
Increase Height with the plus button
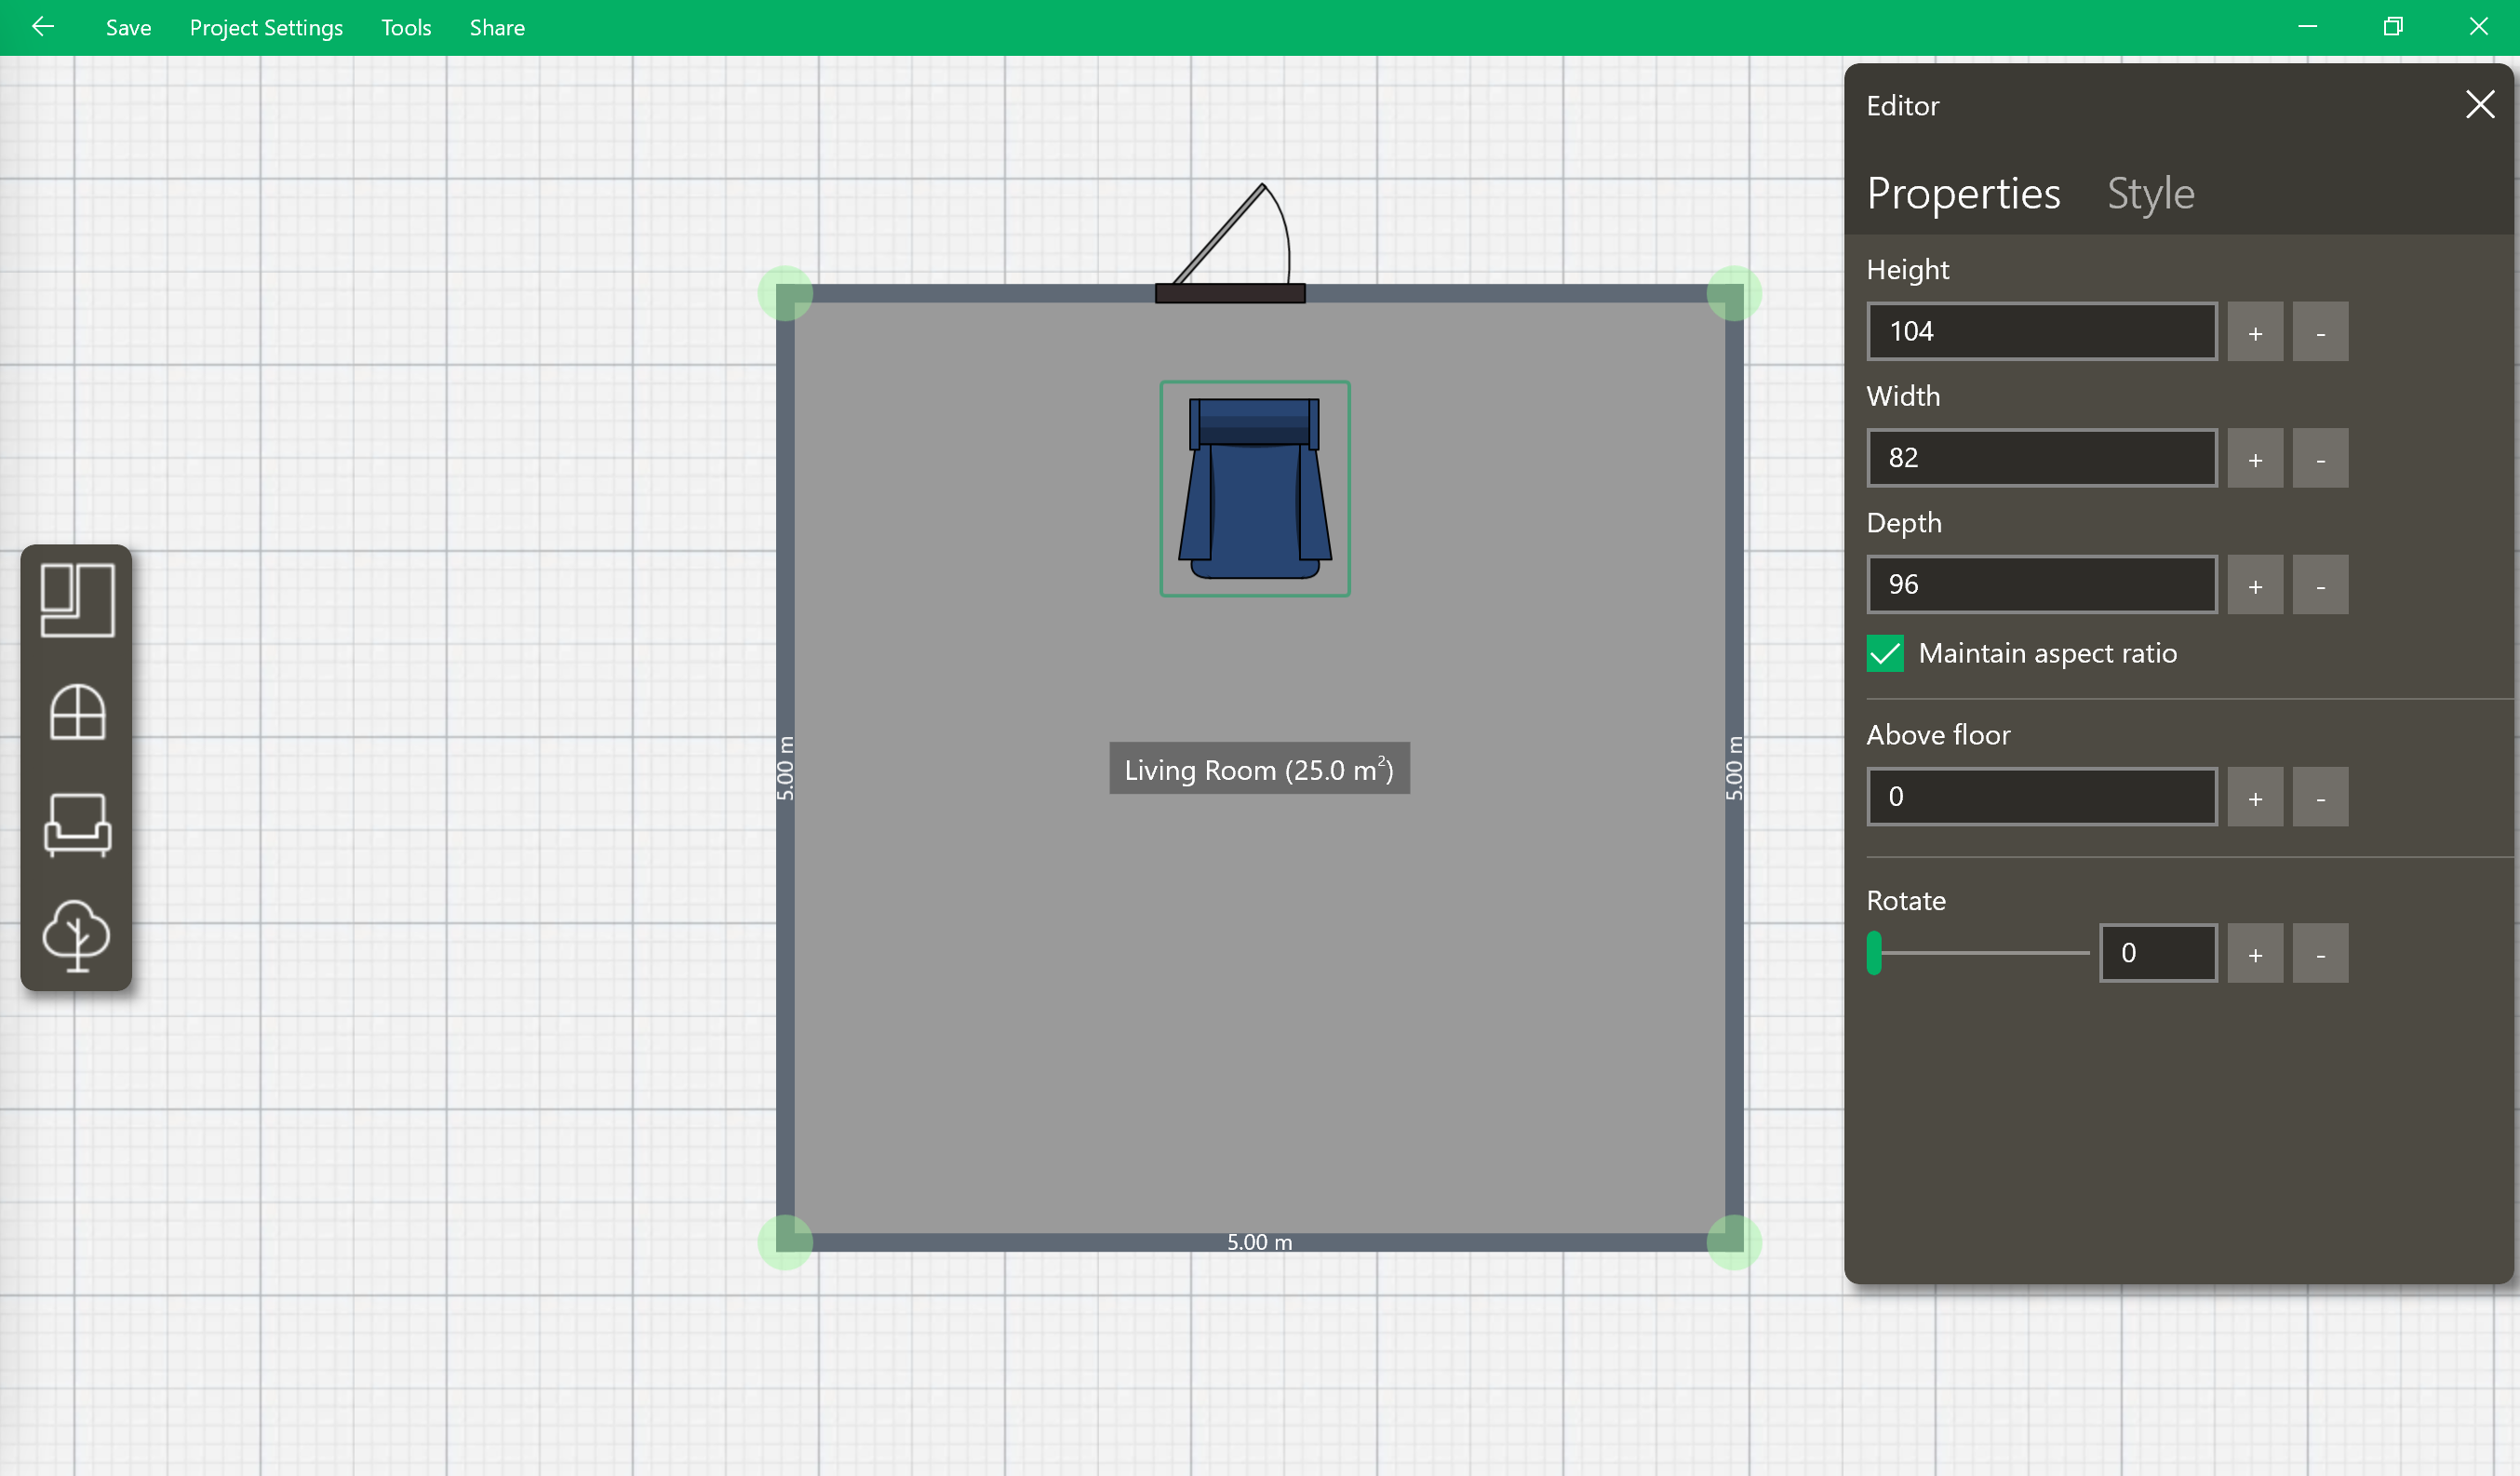pos(2255,332)
